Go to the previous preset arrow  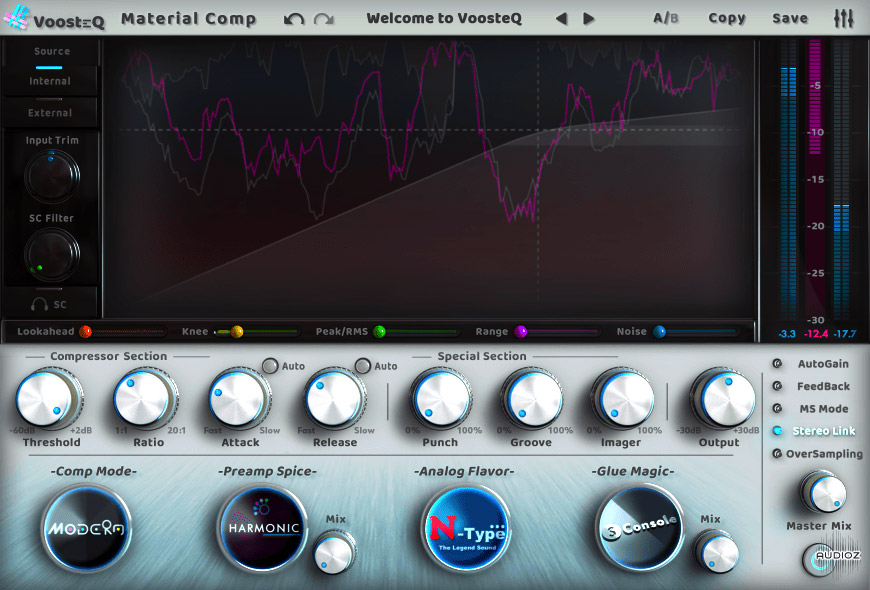tap(562, 19)
